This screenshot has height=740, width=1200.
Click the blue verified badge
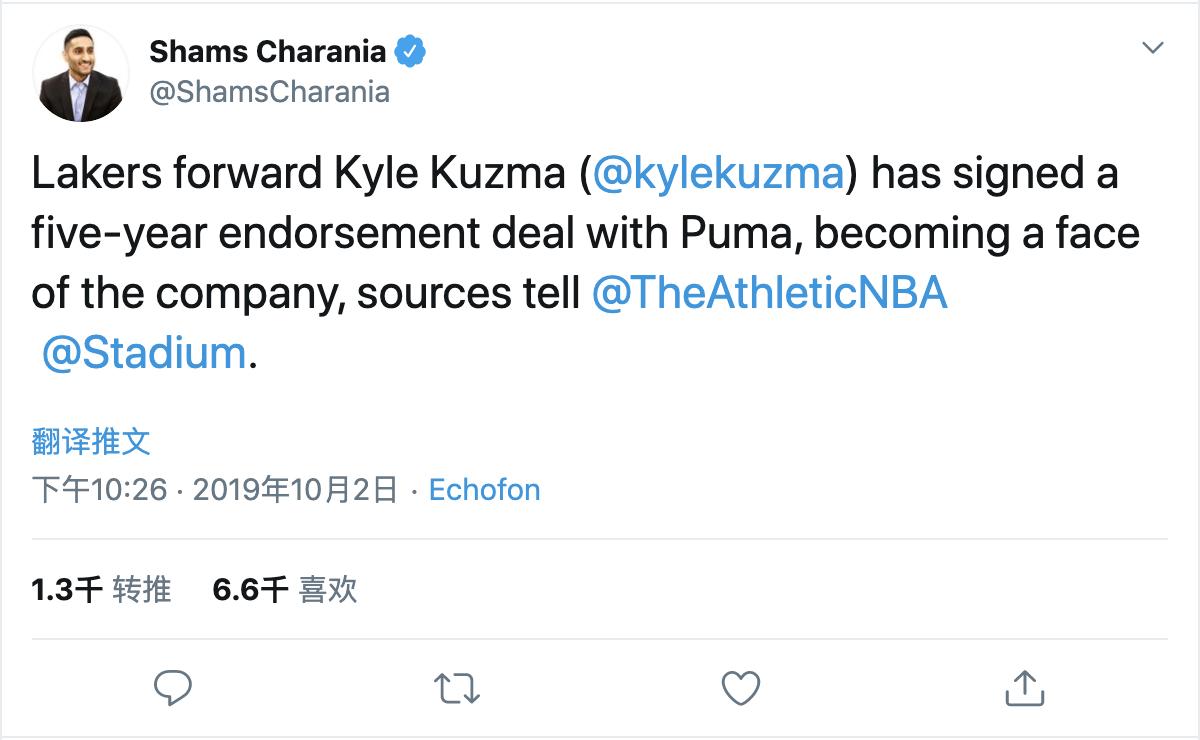pyautogui.click(x=410, y=51)
